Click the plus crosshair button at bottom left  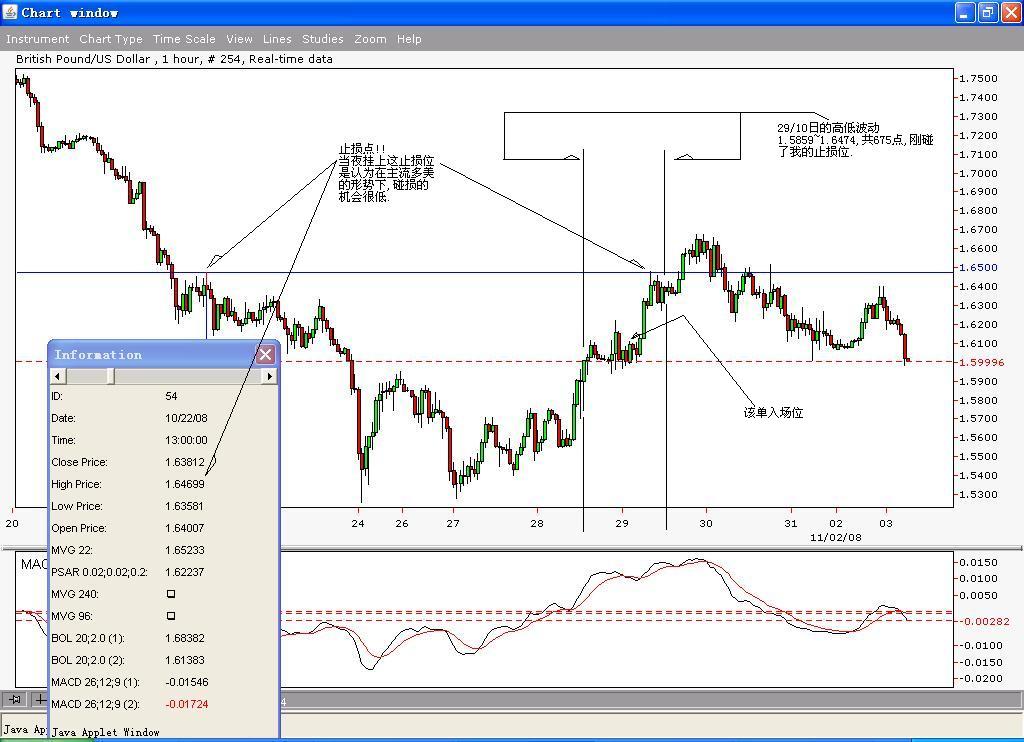(x=40, y=700)
